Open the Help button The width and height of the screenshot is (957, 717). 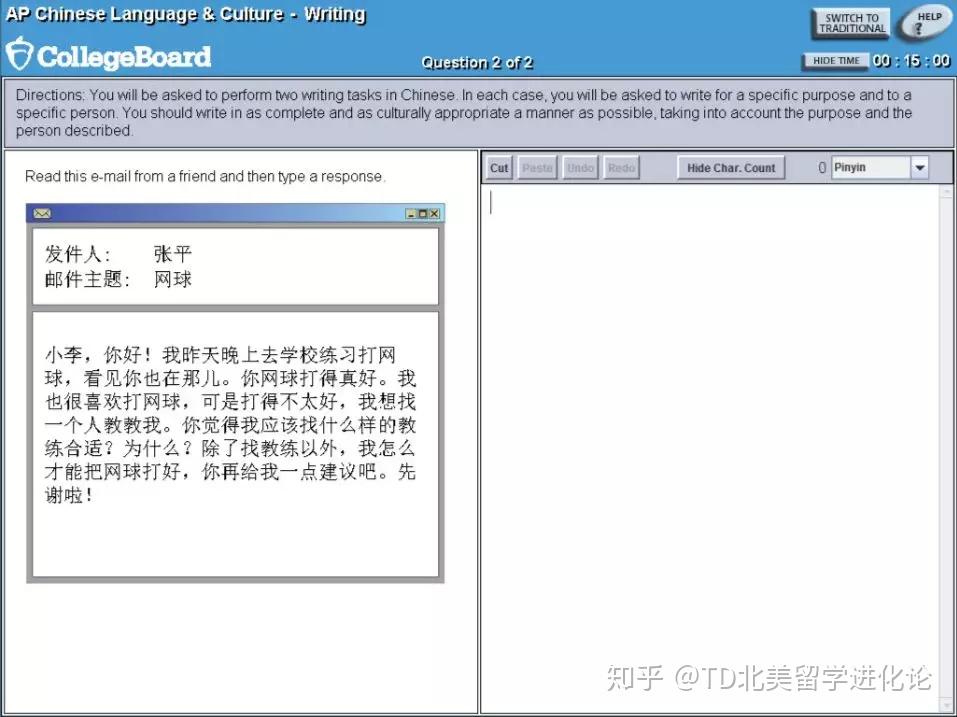[x=925, y=22]
